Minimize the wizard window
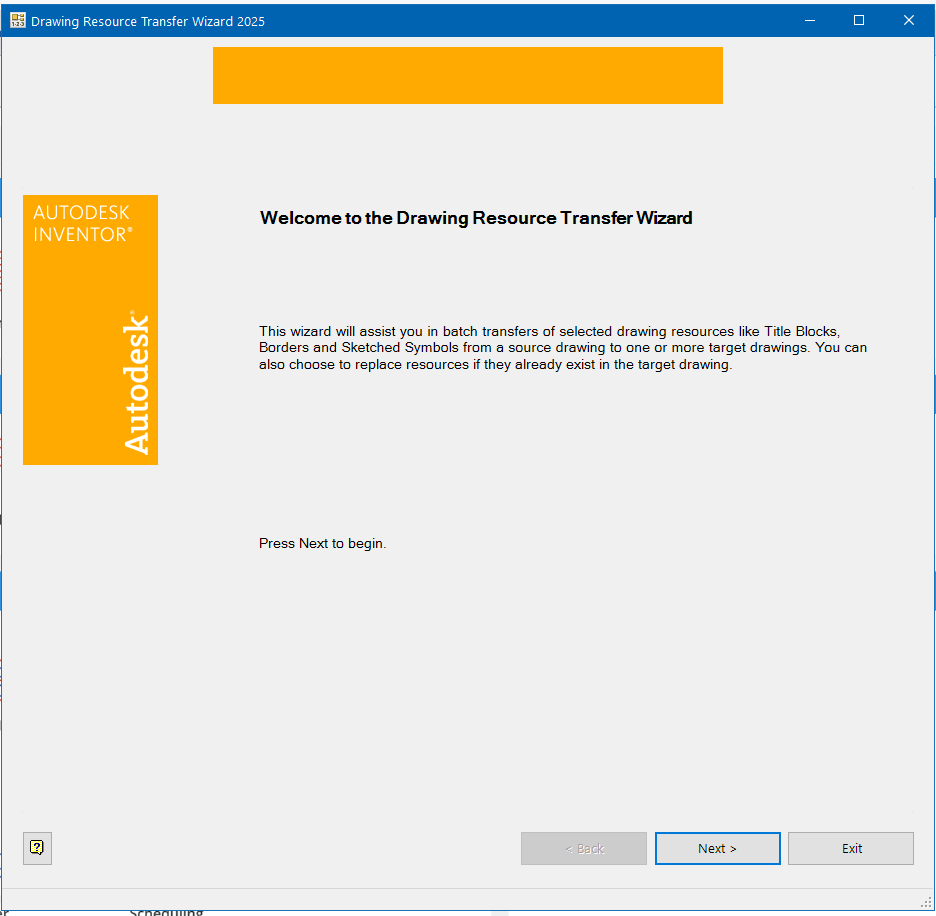Viewport: 936px width, 916px height. 809,19
